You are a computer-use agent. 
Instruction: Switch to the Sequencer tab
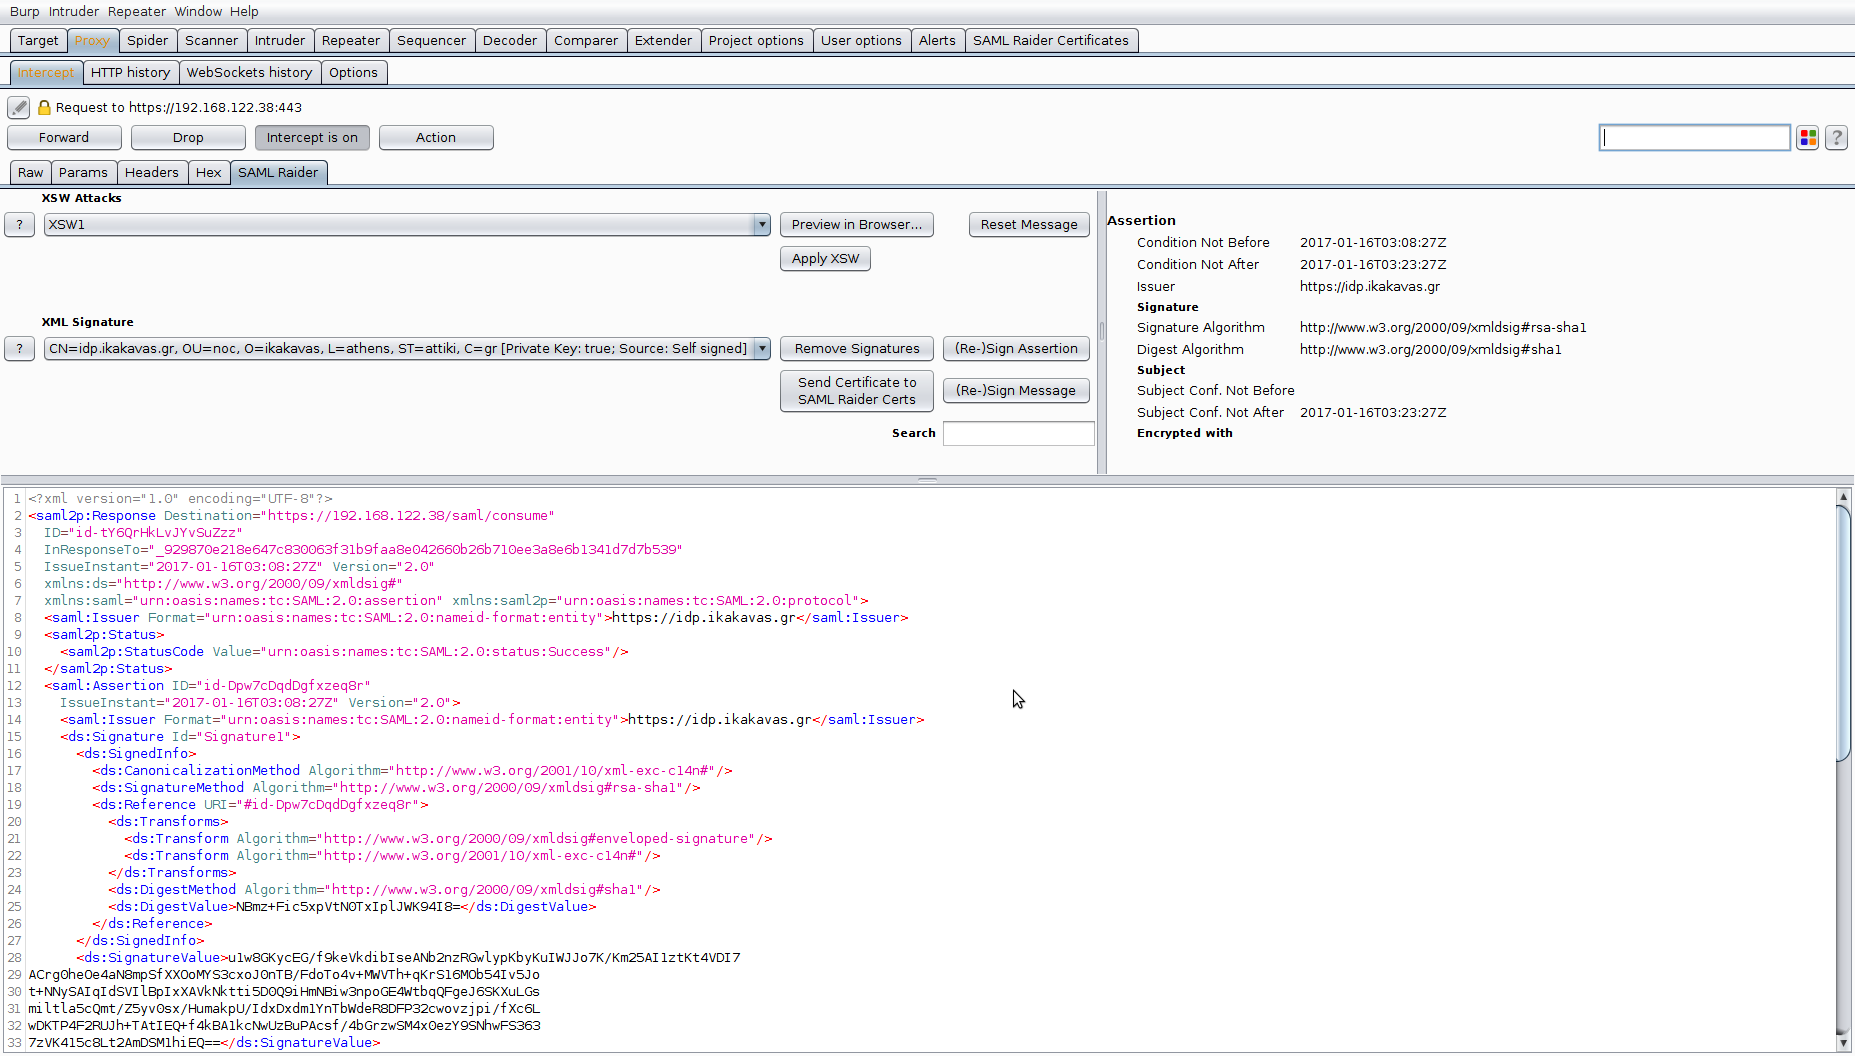pos(431,41)
